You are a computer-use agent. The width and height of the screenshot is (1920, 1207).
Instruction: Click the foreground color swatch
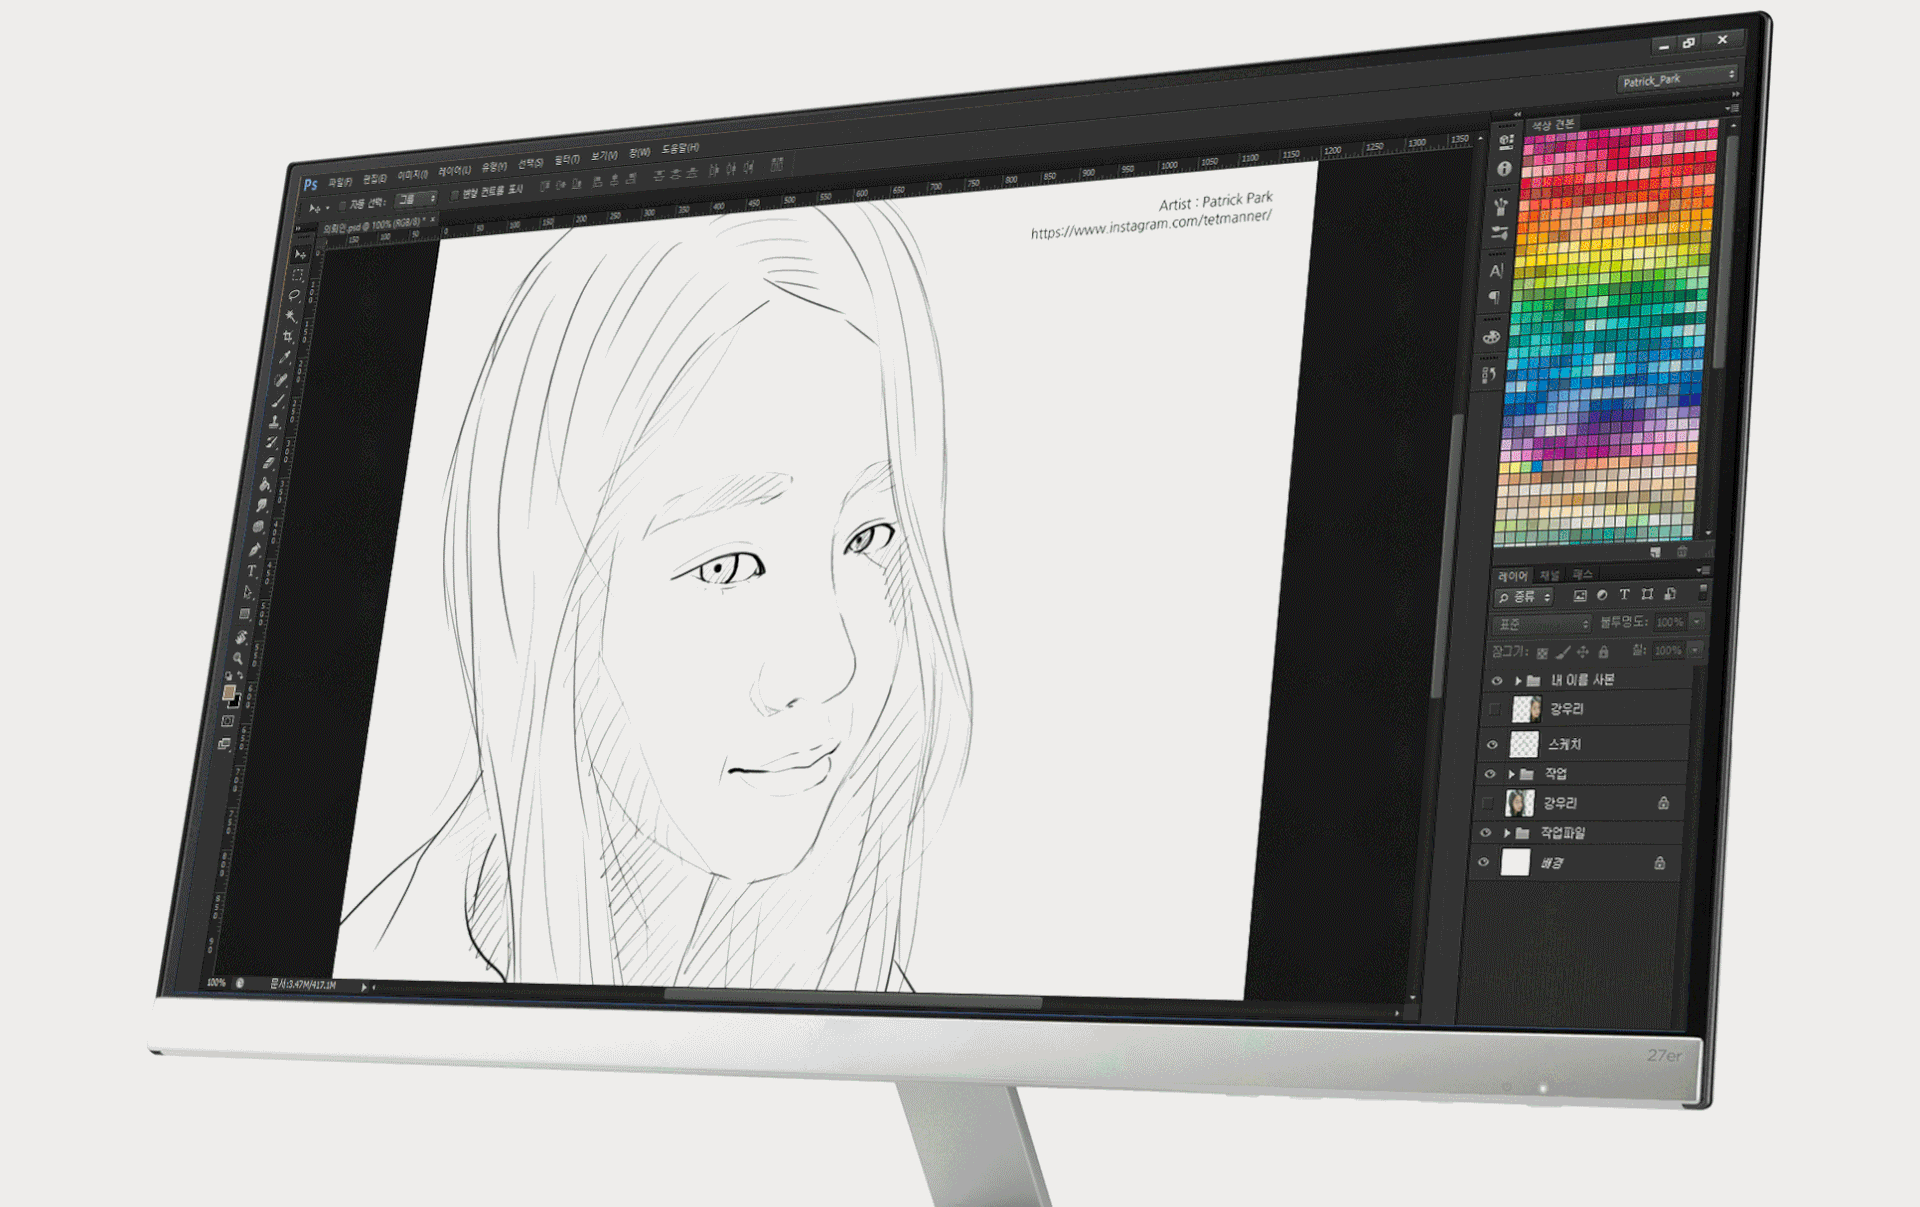click(x=229, y=692)
